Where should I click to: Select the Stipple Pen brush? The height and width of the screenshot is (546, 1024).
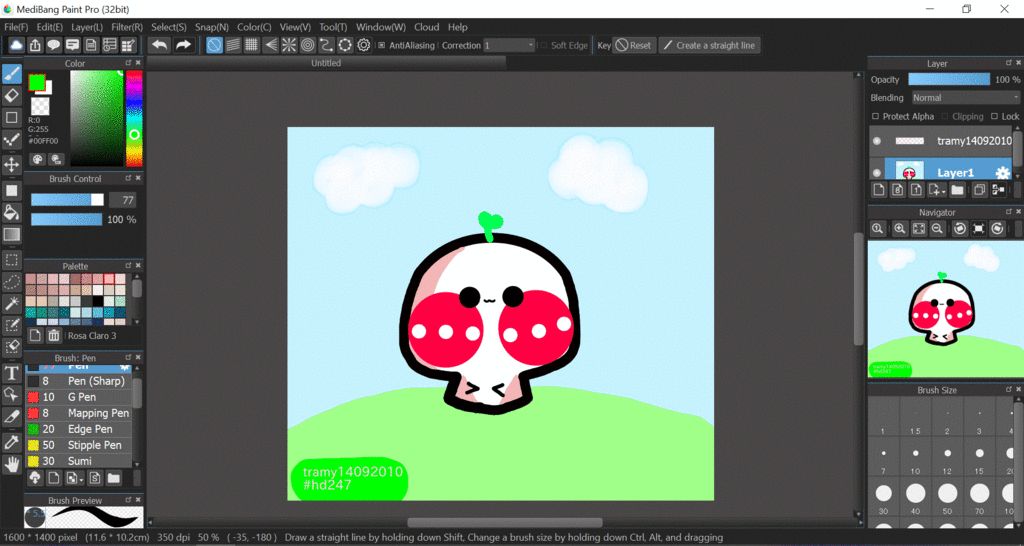point(78,445)
